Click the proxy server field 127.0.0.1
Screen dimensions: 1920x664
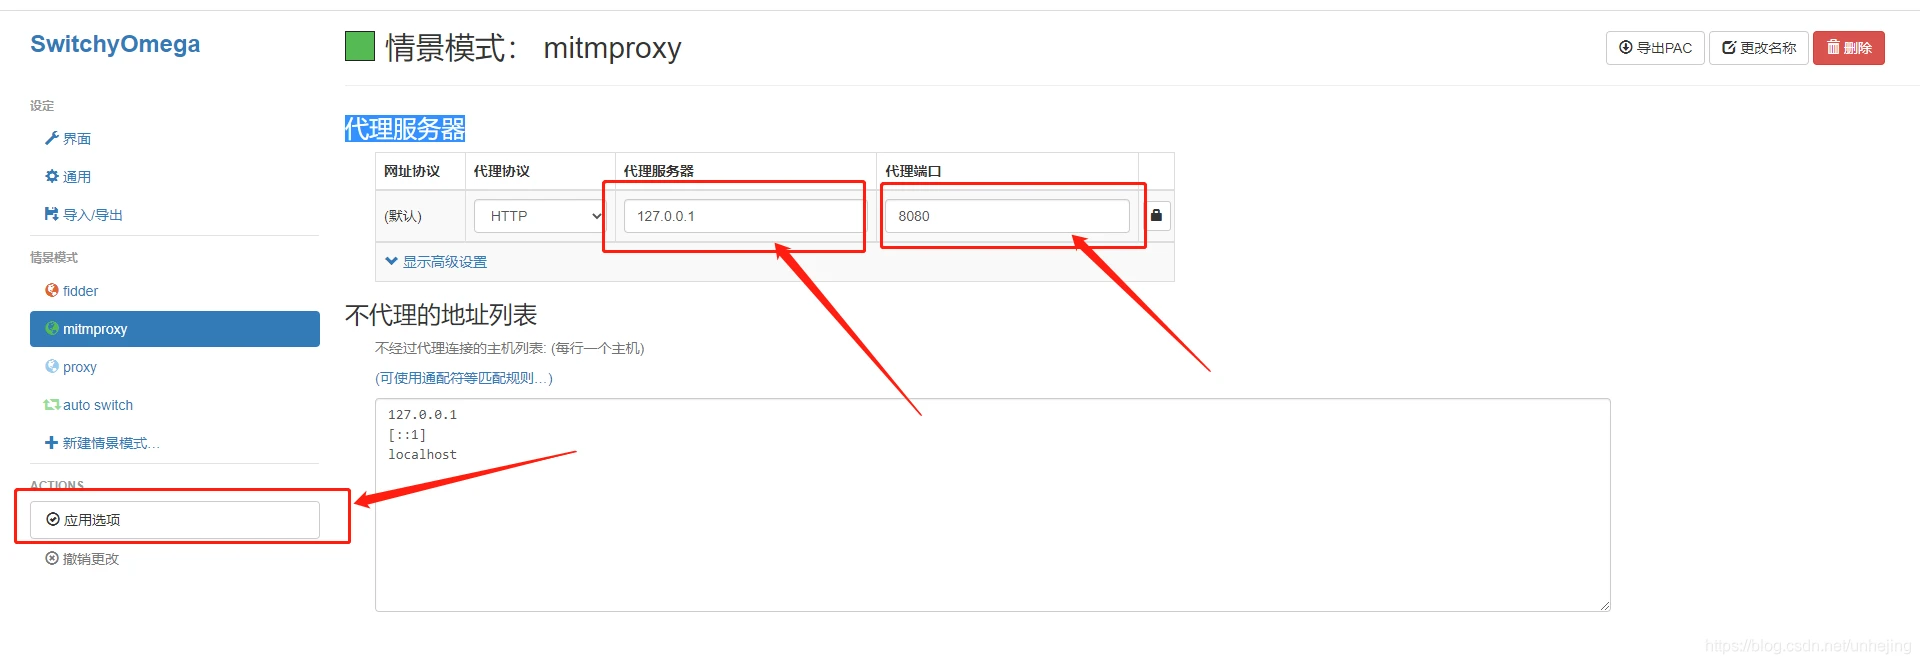743,216
